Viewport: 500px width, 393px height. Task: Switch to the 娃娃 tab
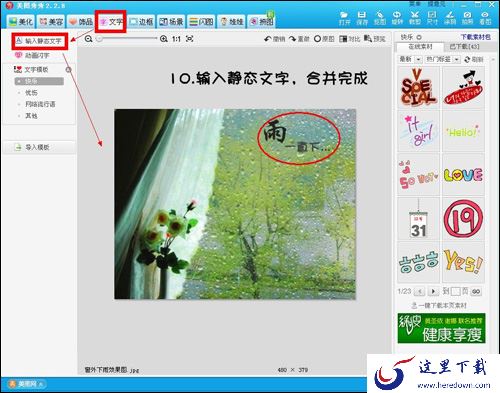[x=231, y=22]
